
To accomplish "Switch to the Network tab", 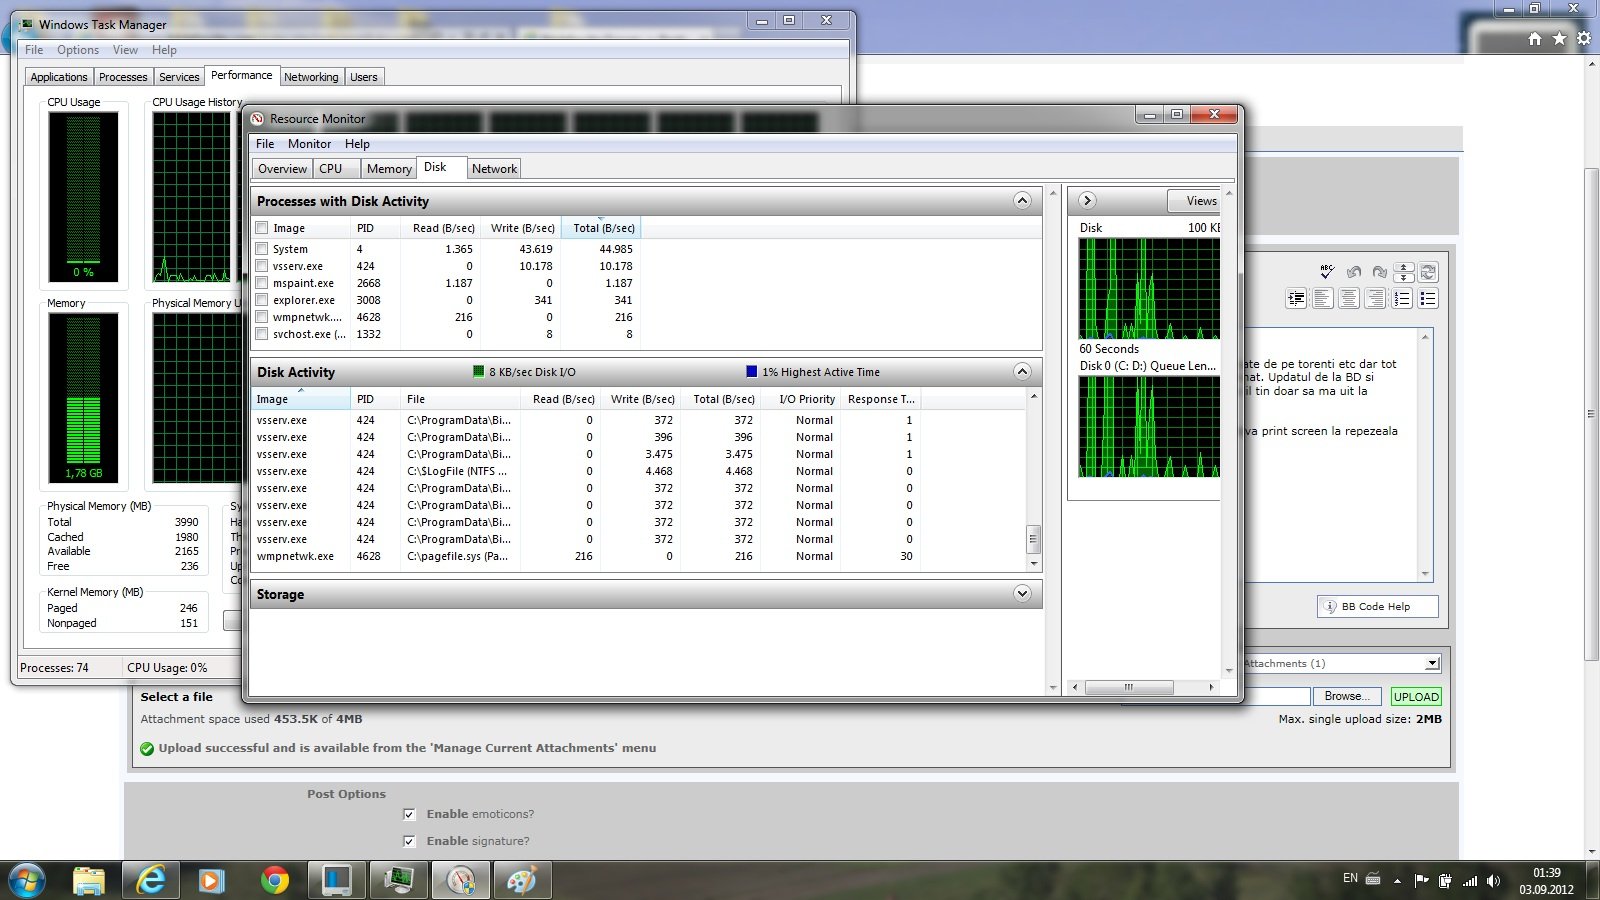I will [495, 169].
